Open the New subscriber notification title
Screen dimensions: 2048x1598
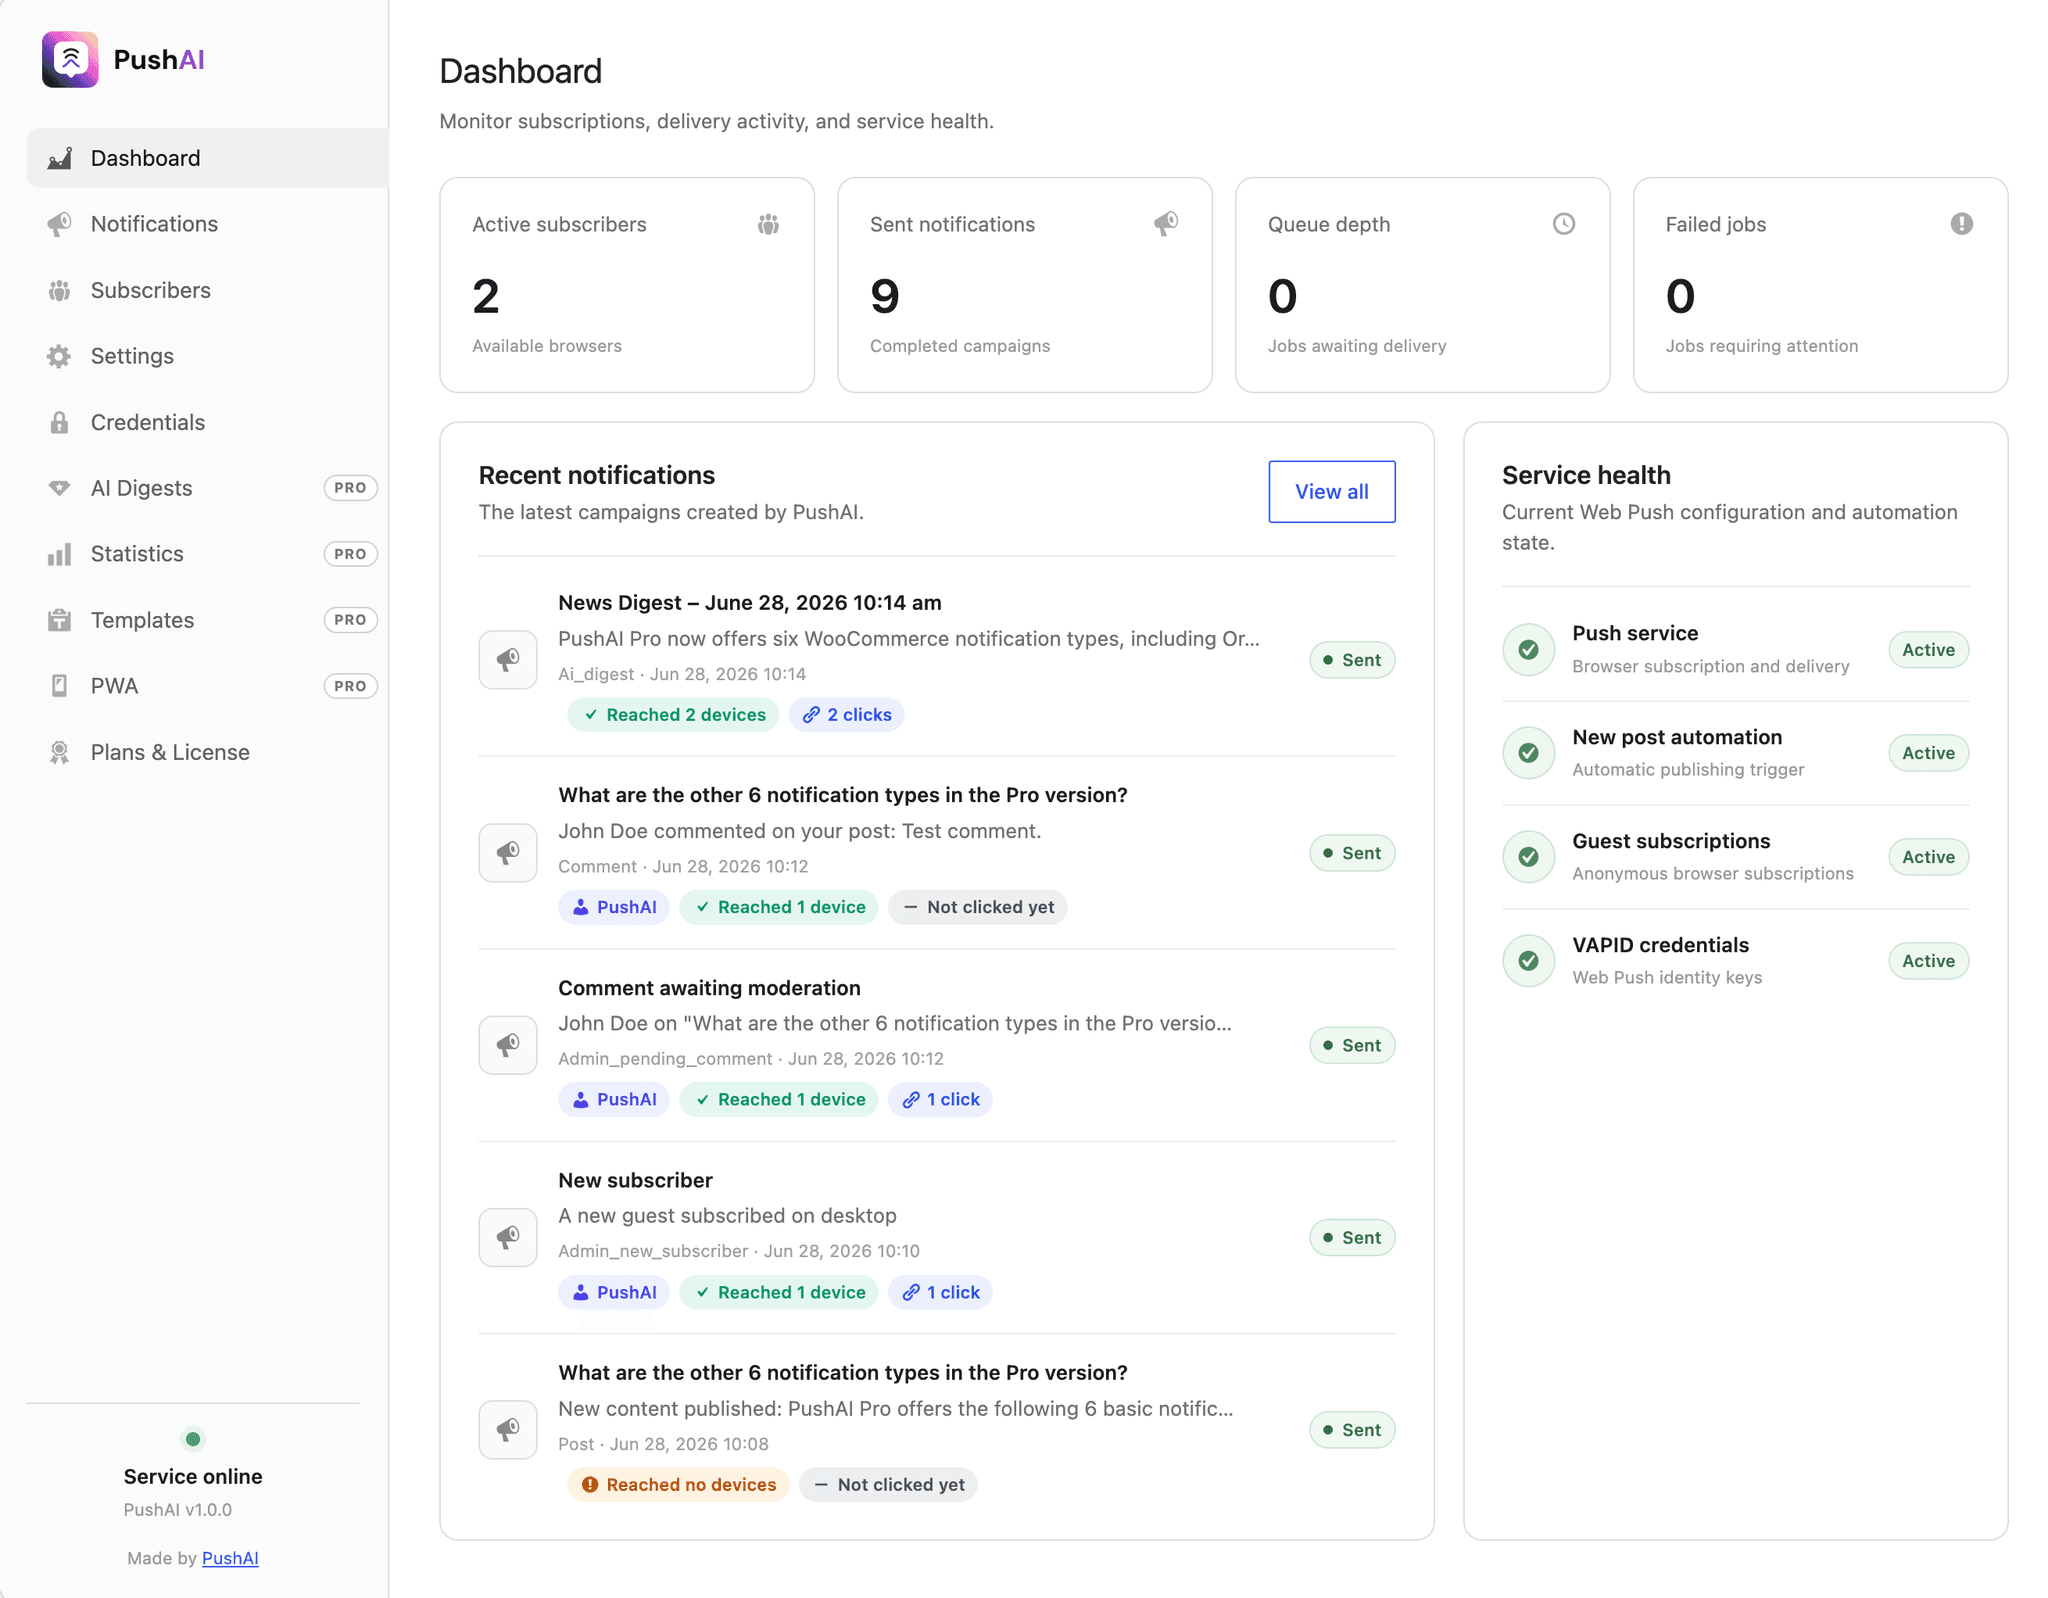[x=635, y=1180]
